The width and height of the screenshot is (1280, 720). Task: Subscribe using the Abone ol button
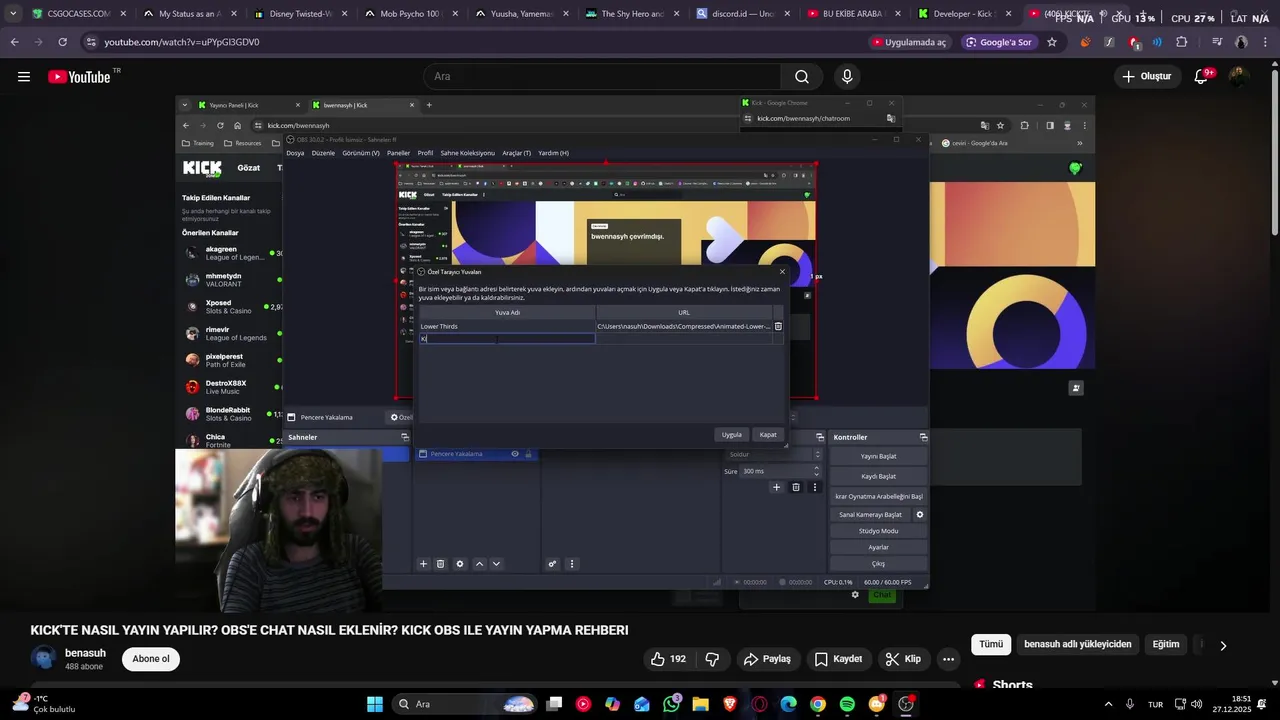coord(151,659)
